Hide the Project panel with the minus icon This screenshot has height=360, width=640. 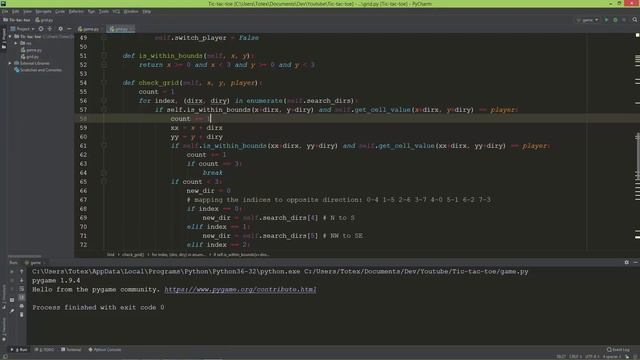tap(69, 29)
